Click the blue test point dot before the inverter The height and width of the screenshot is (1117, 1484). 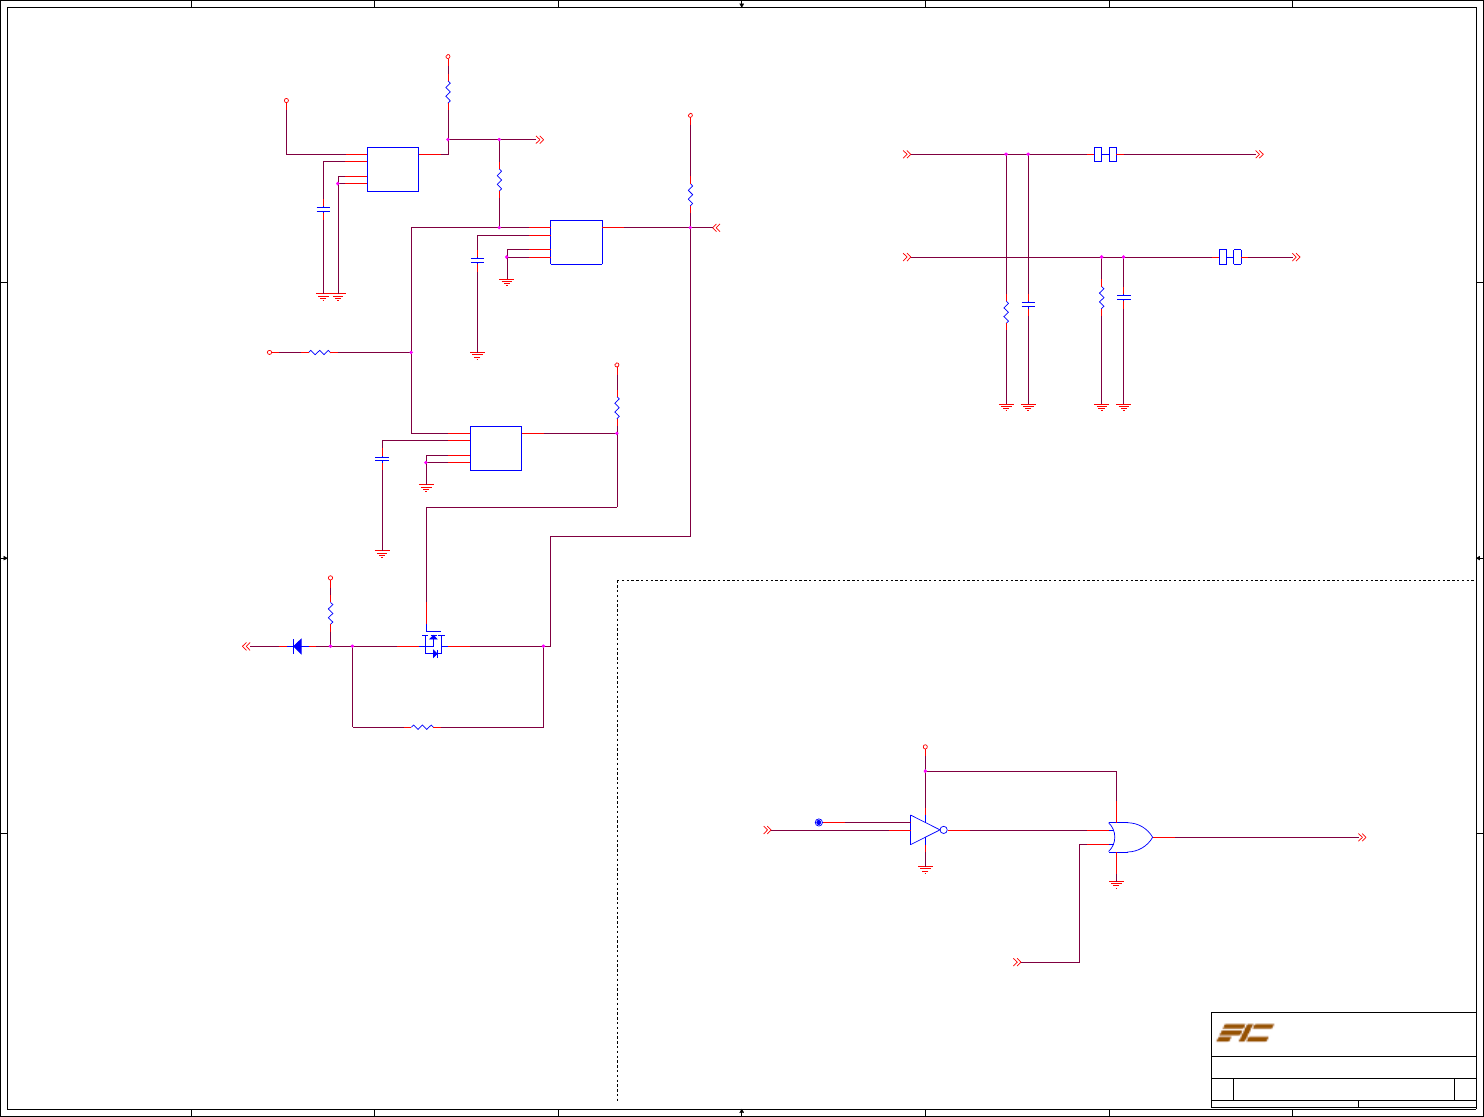[819, 822]
